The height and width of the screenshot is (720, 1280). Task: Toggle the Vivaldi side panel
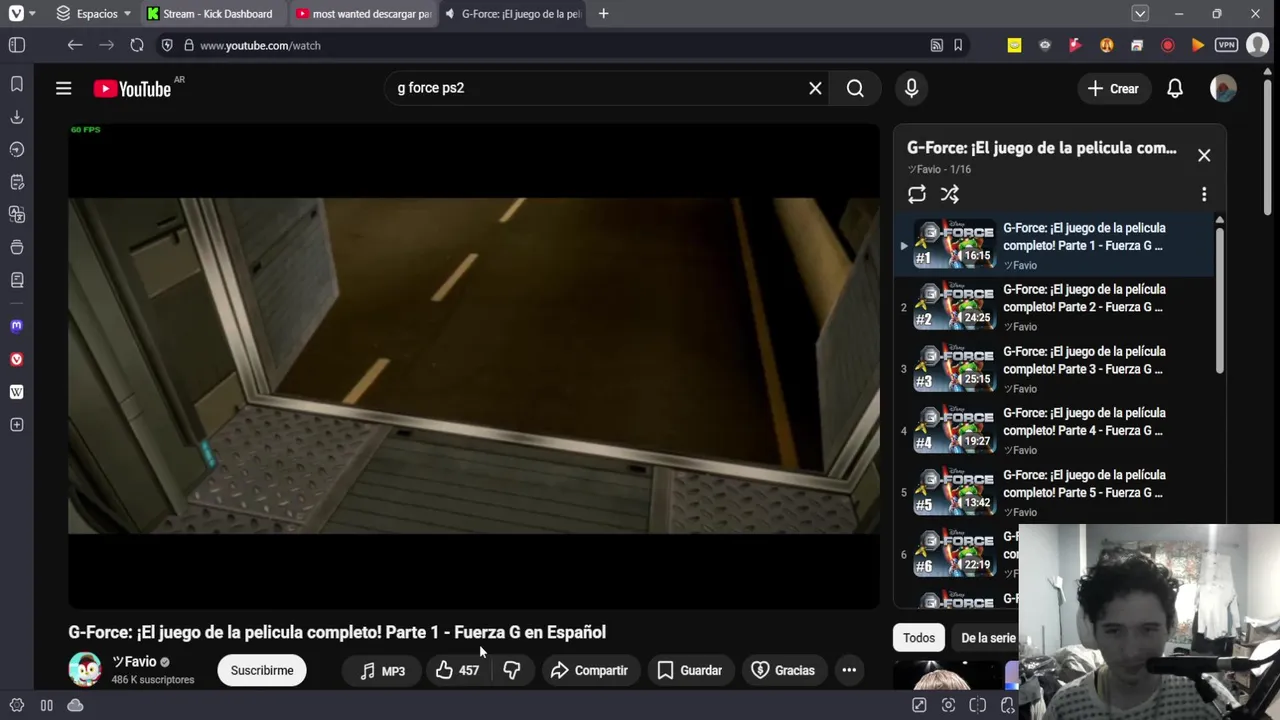click(17, 45)
